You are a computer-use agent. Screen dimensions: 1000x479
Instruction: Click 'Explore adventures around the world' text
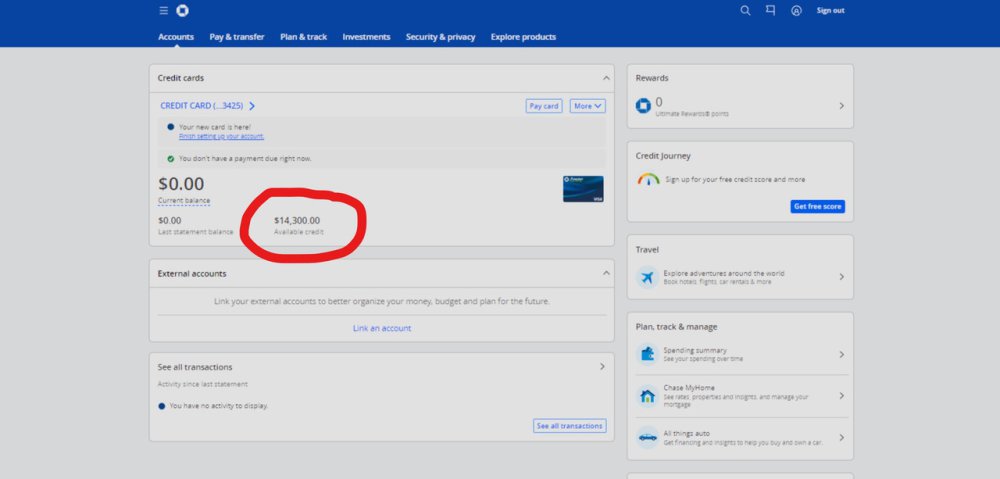pos(724,274)
